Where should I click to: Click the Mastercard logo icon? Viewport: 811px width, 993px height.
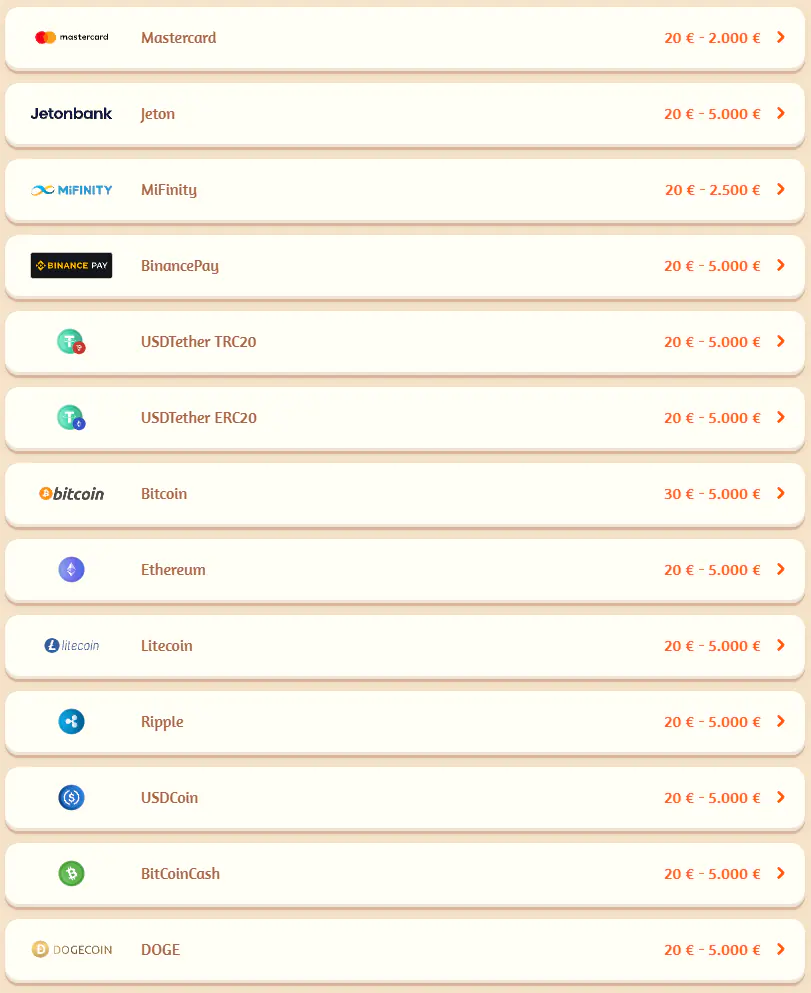click(x=71, y=38)
